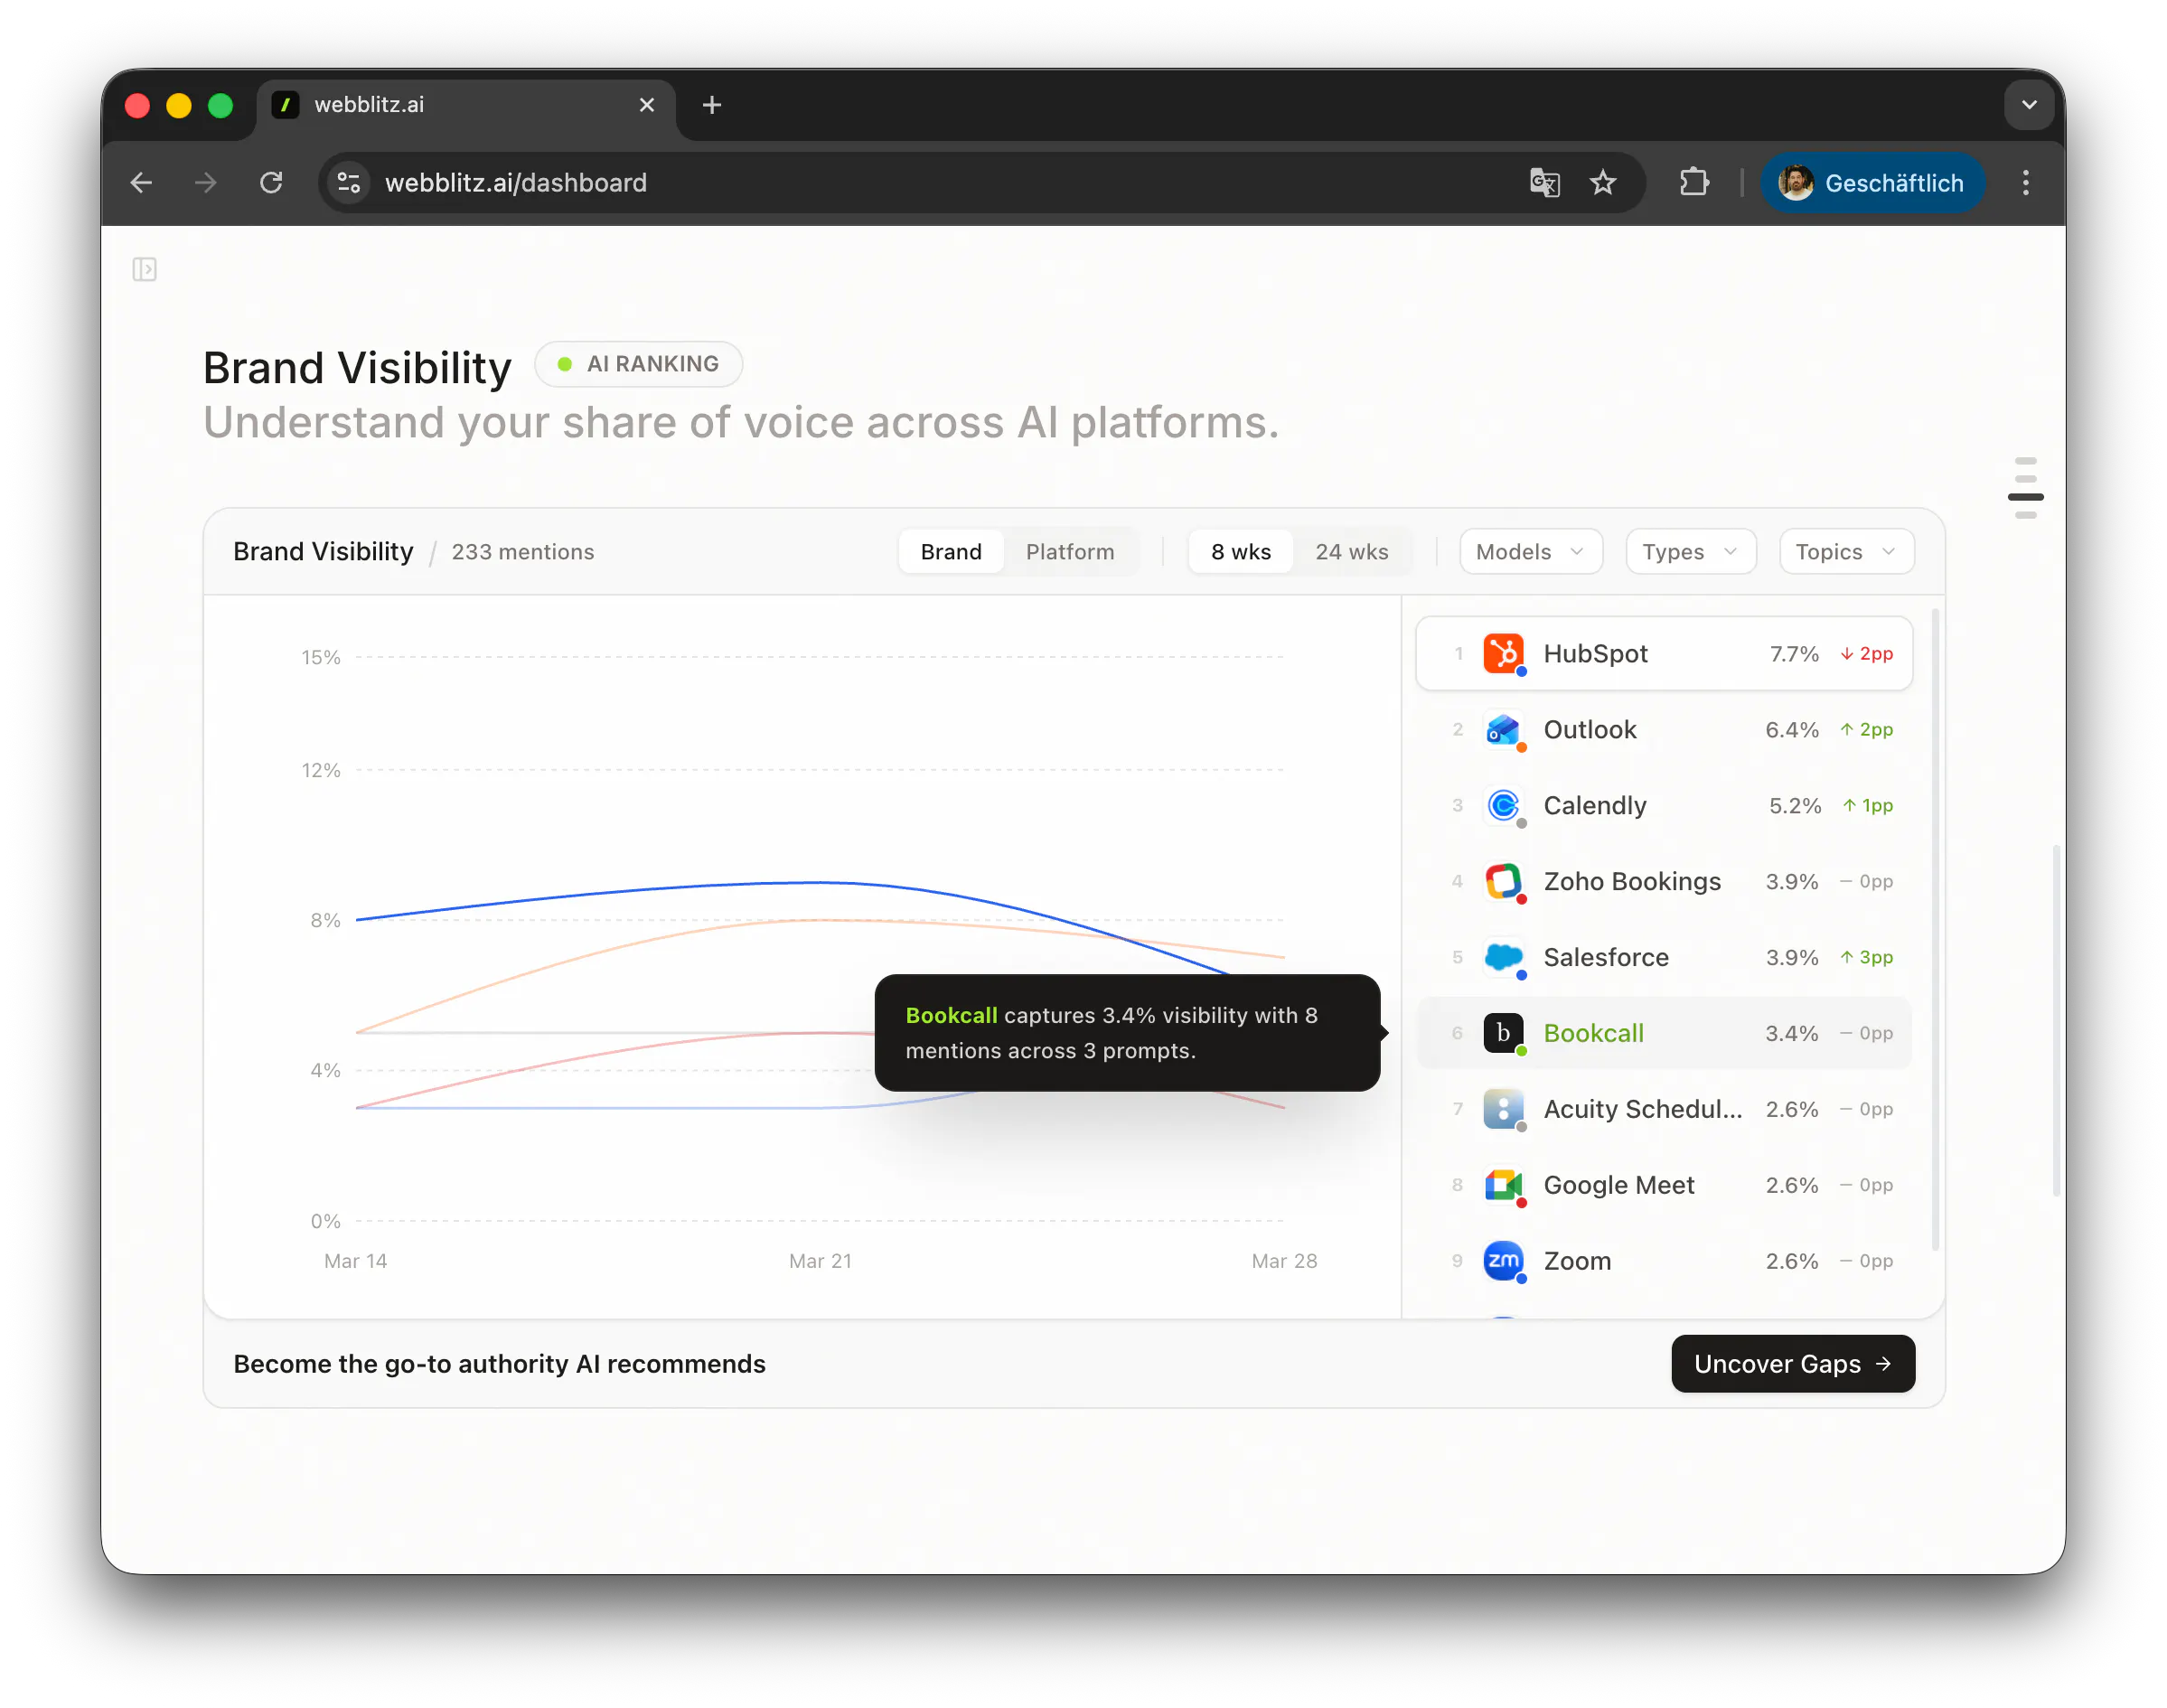This screenshot has width=2167, height=1708.
Task: Click the Zoom logo icon
Action: [x=1502, y=1261]
